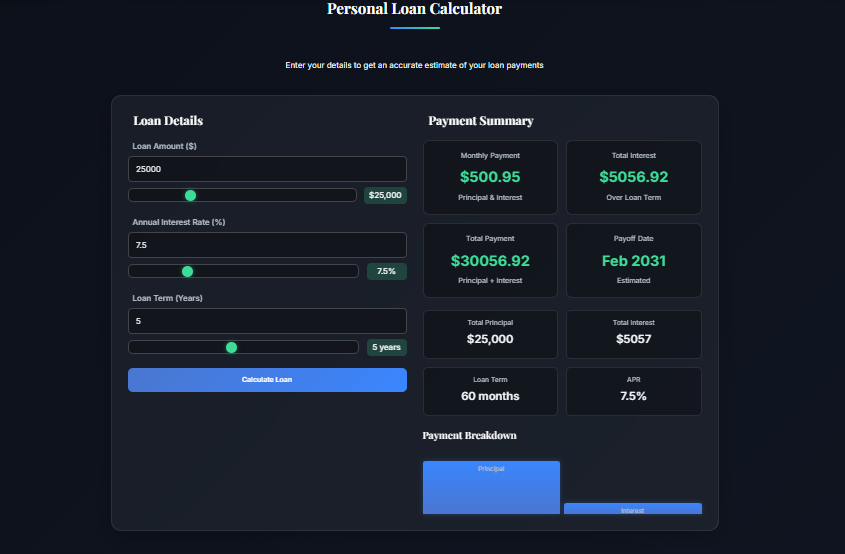Image resolution: width=845 pixels, height=554 pixels.
Task: Focus the Annual Interest Rate input field
Action: coord(267,245)
